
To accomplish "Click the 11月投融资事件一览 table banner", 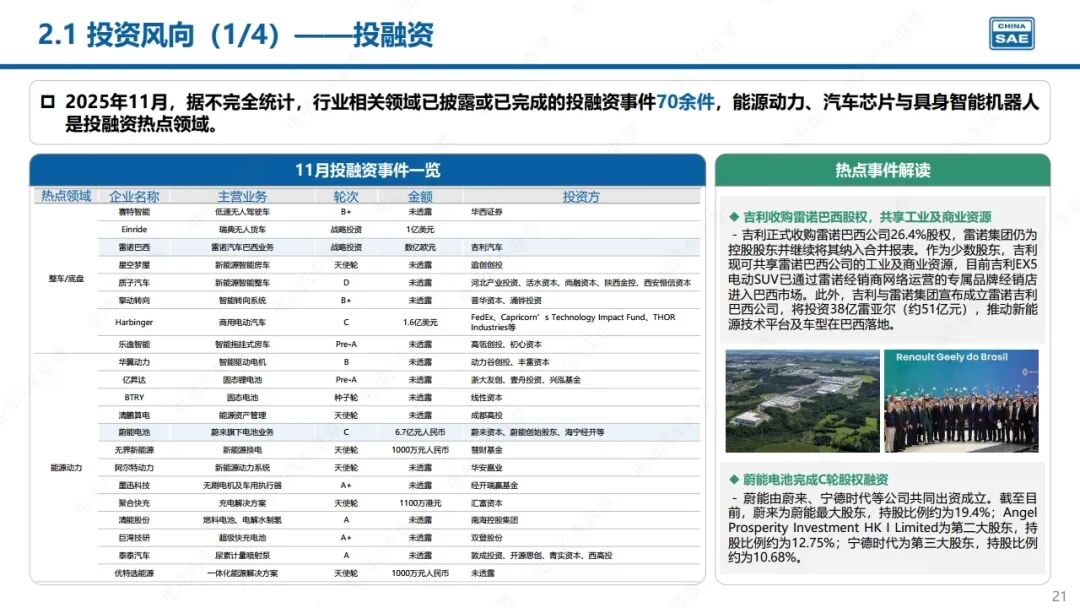I will click(368, 170).
